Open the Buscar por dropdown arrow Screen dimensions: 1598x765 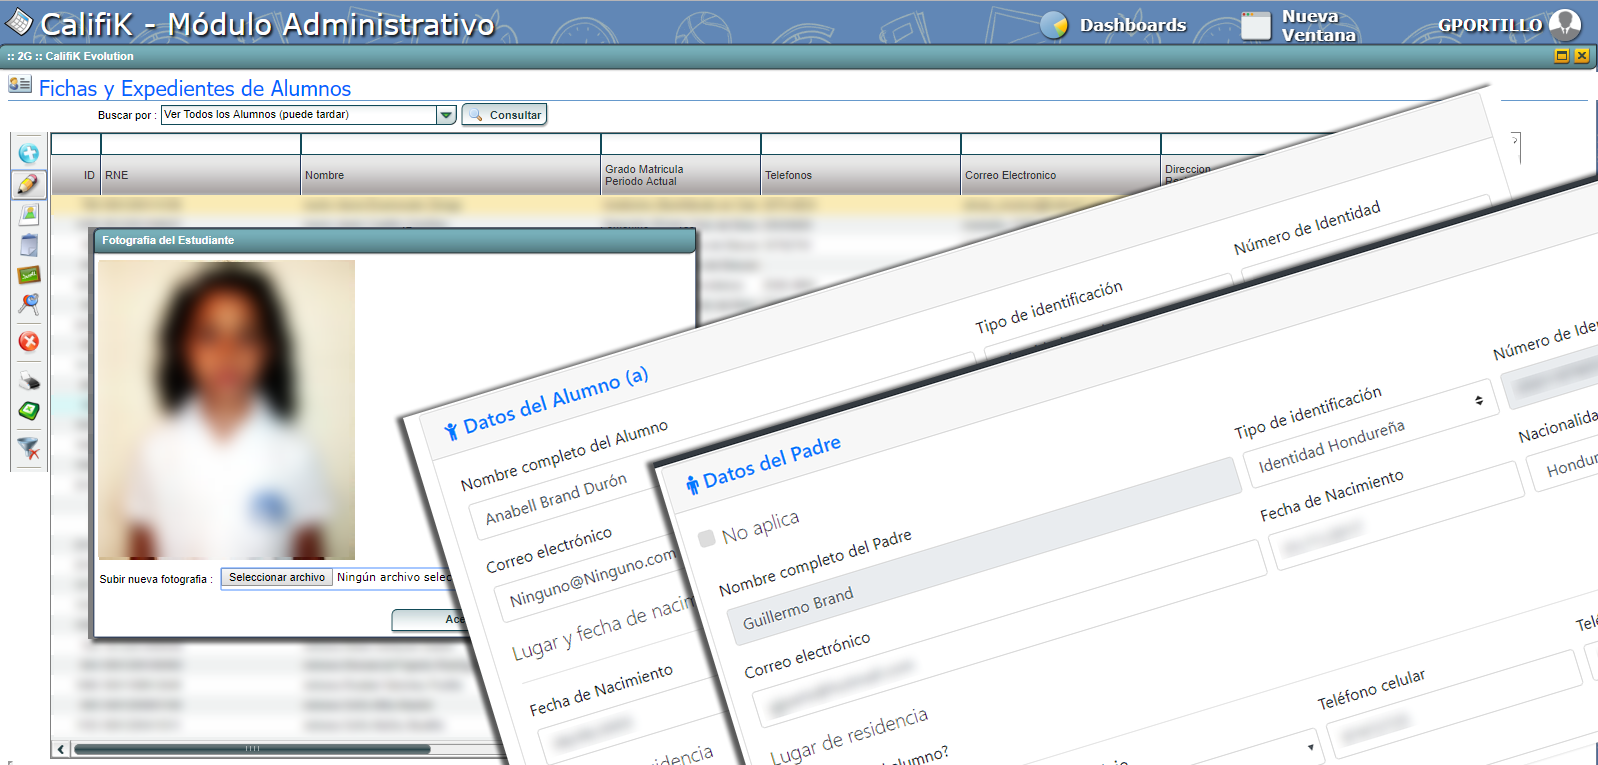[x=446, y=115]
